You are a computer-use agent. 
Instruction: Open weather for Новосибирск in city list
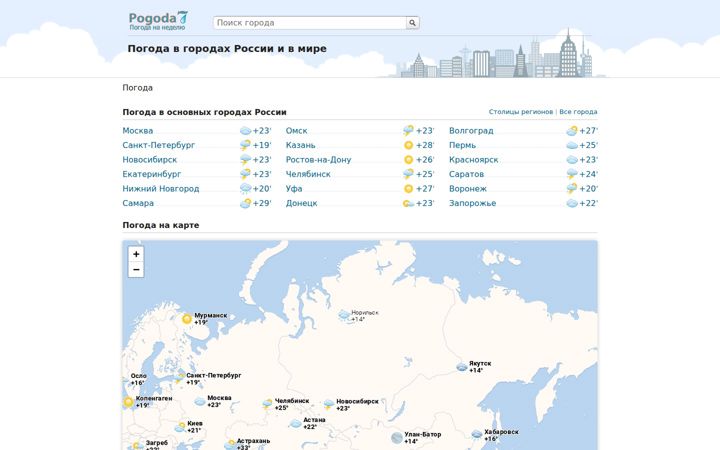pos(150,160)
